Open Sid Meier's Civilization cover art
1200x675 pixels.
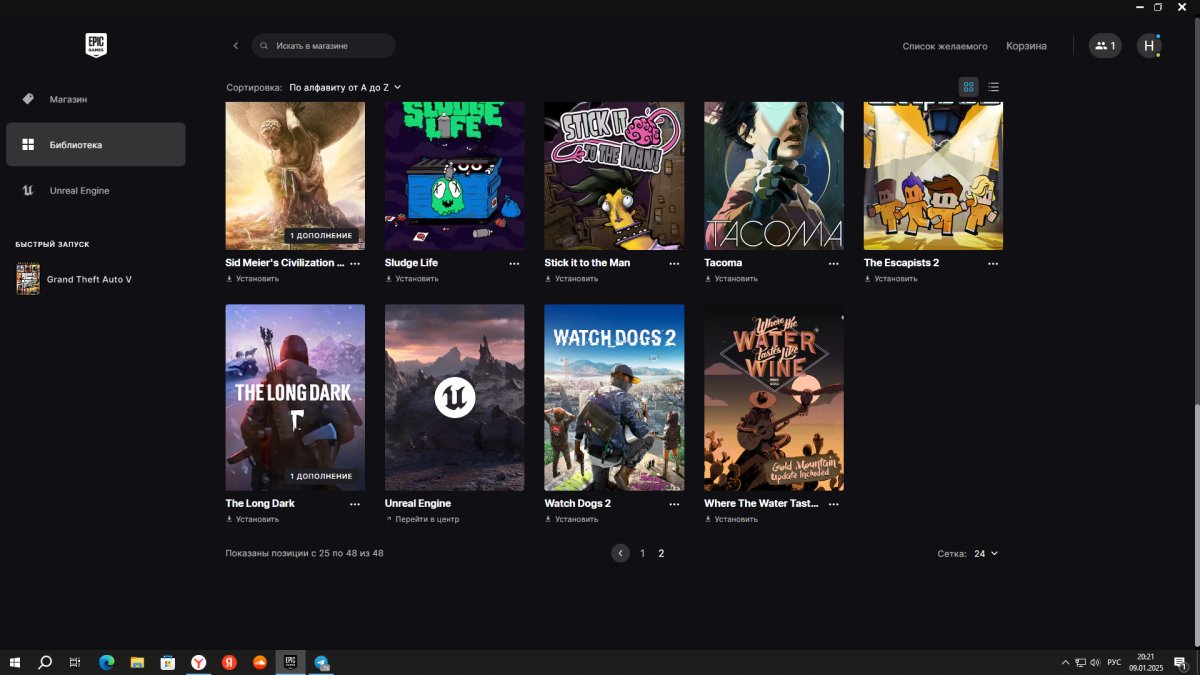click(295, 176)
